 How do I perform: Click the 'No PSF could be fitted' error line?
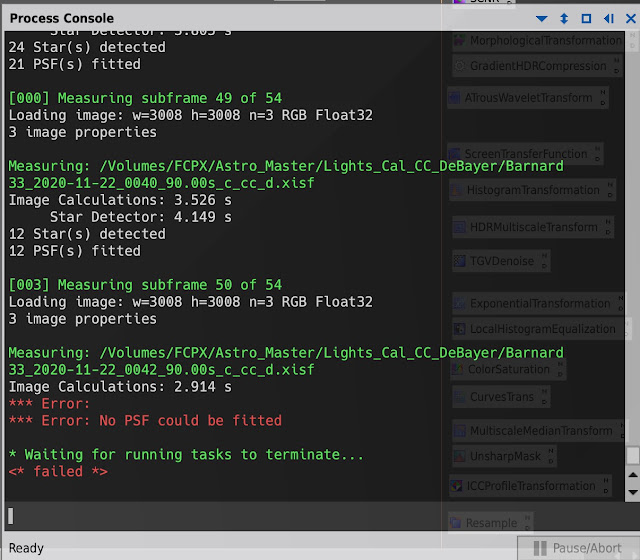point(145,420)
